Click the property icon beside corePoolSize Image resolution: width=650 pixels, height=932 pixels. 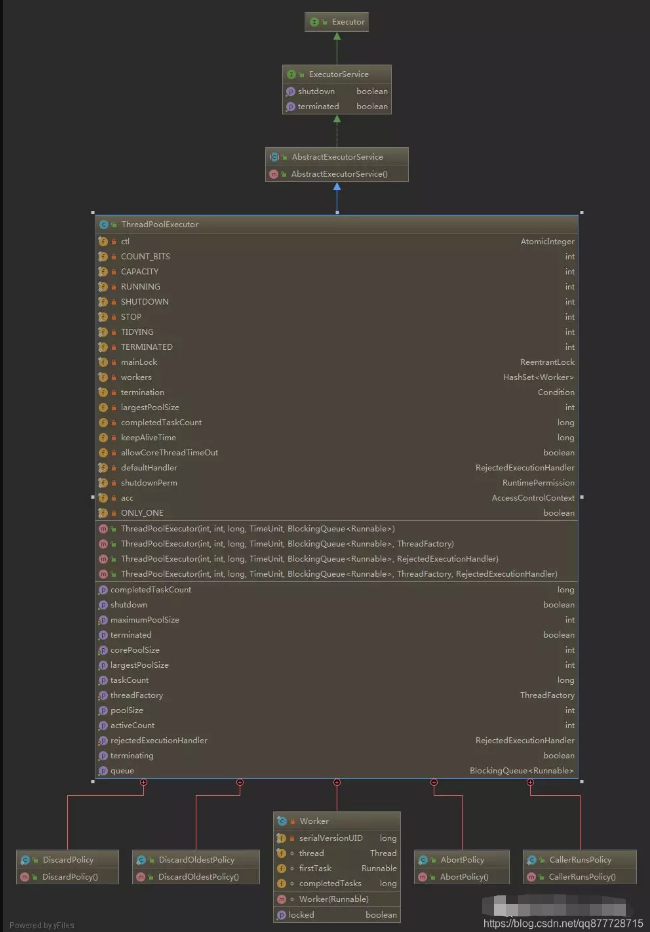(103, 650)
